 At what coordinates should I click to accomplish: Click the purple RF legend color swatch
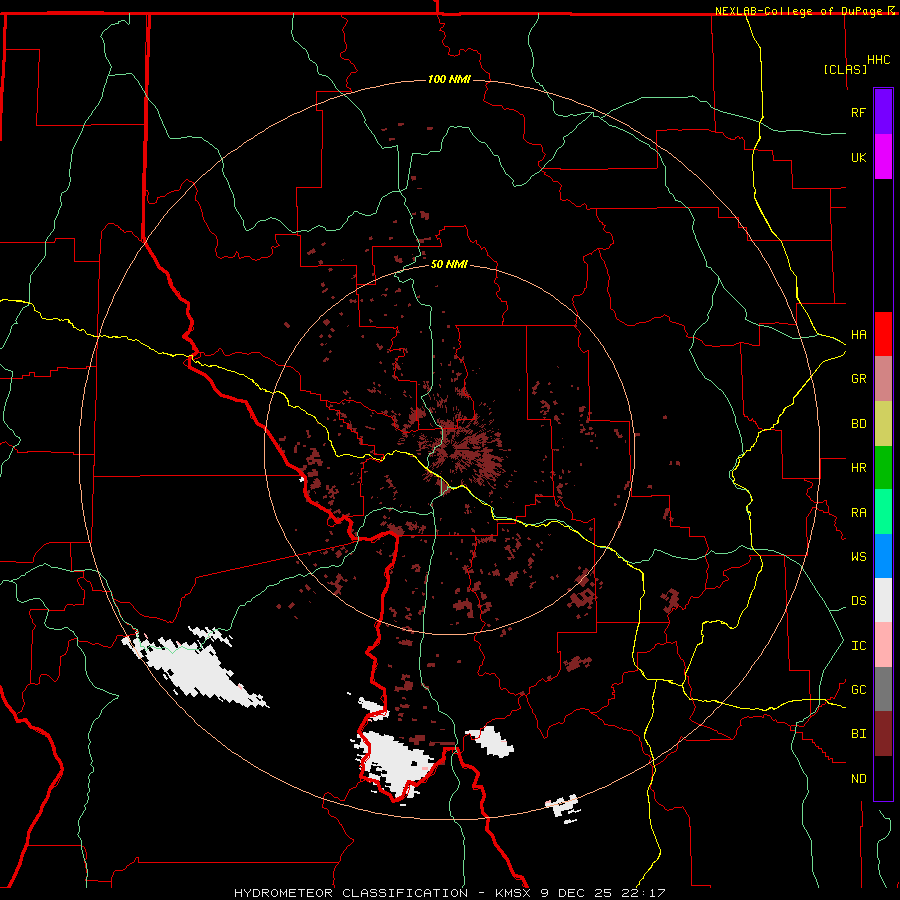coord(883,112)
